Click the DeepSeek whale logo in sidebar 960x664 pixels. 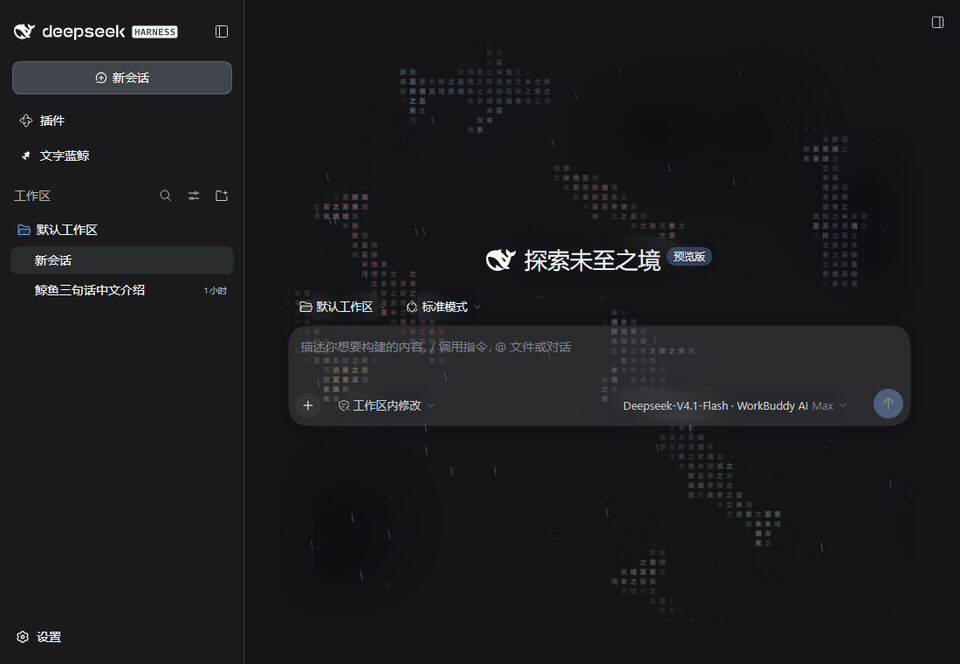(24, 31)
